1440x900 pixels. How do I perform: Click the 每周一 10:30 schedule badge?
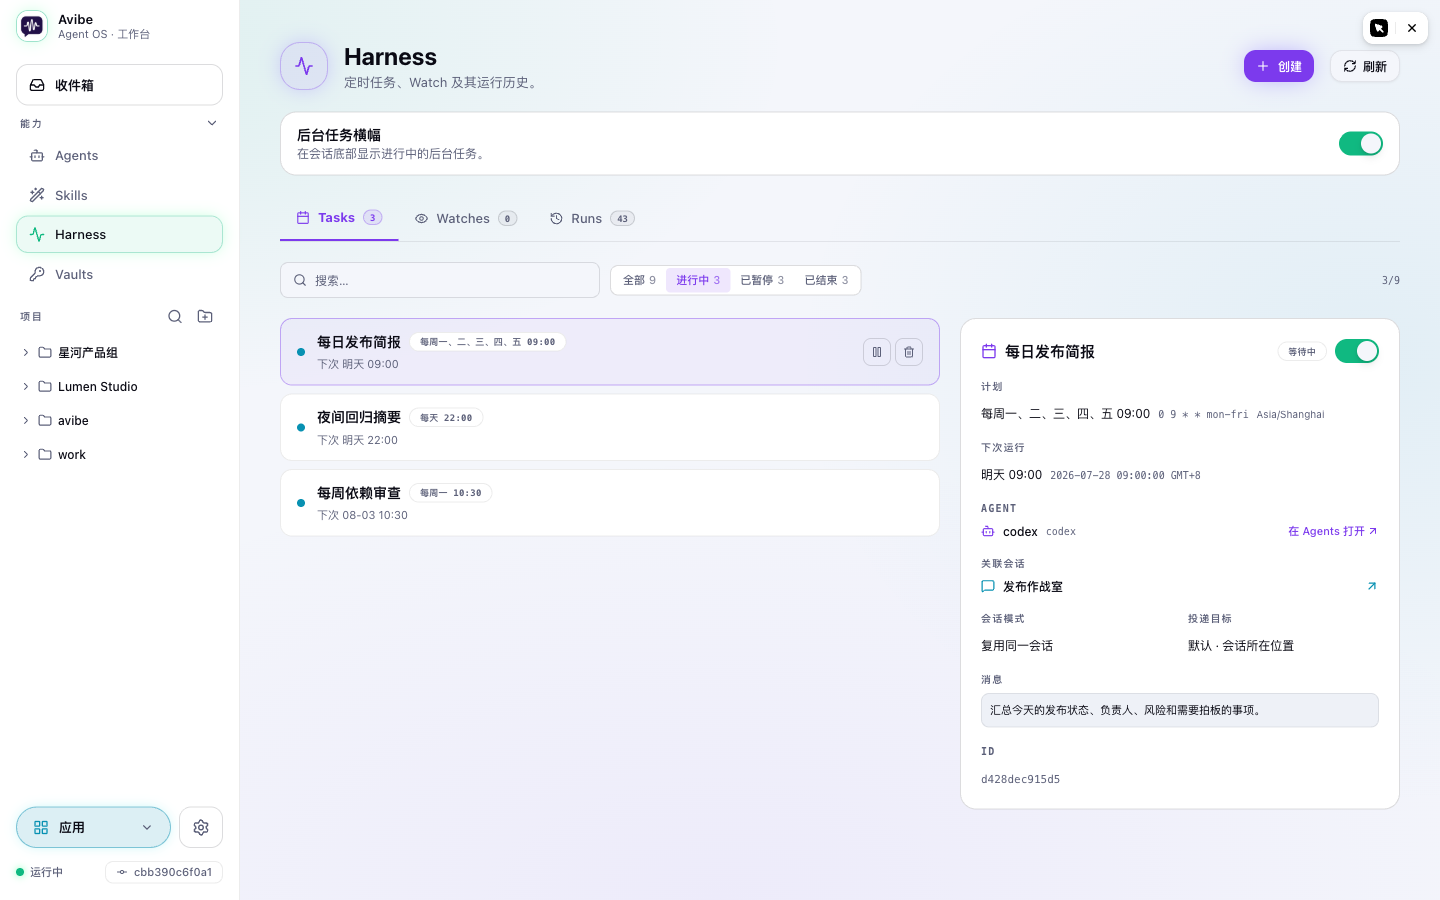pyautogui.click(x=451, y=493)
